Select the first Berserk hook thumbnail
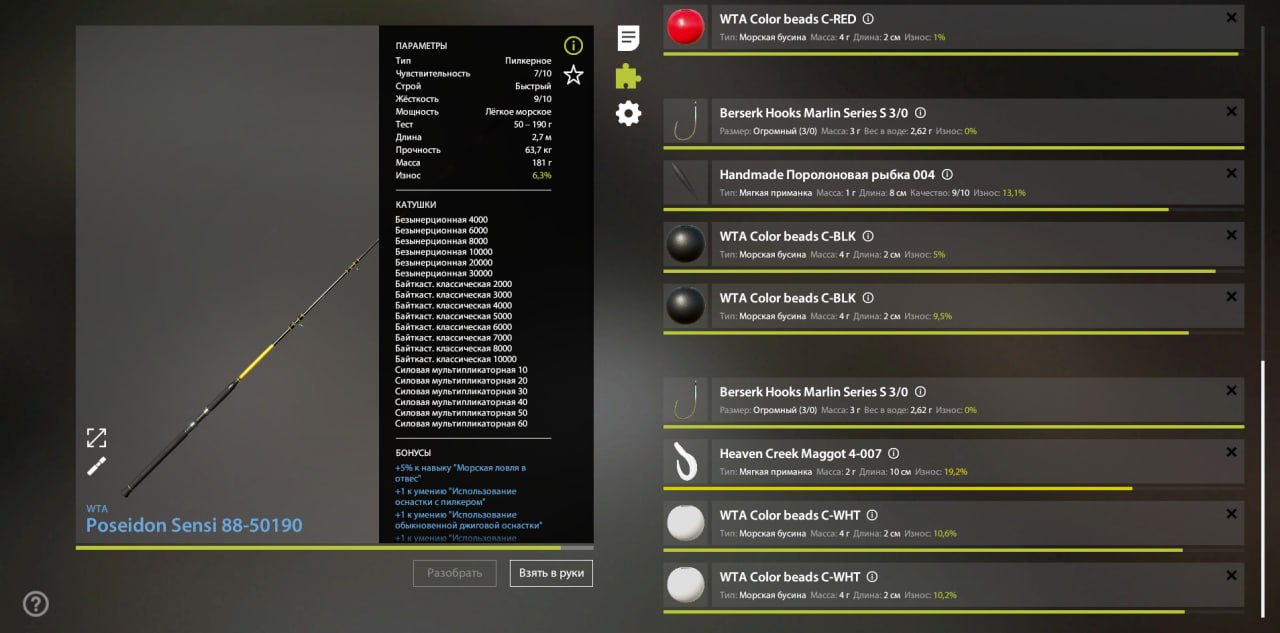1280x633 pixels. point(686,121)
